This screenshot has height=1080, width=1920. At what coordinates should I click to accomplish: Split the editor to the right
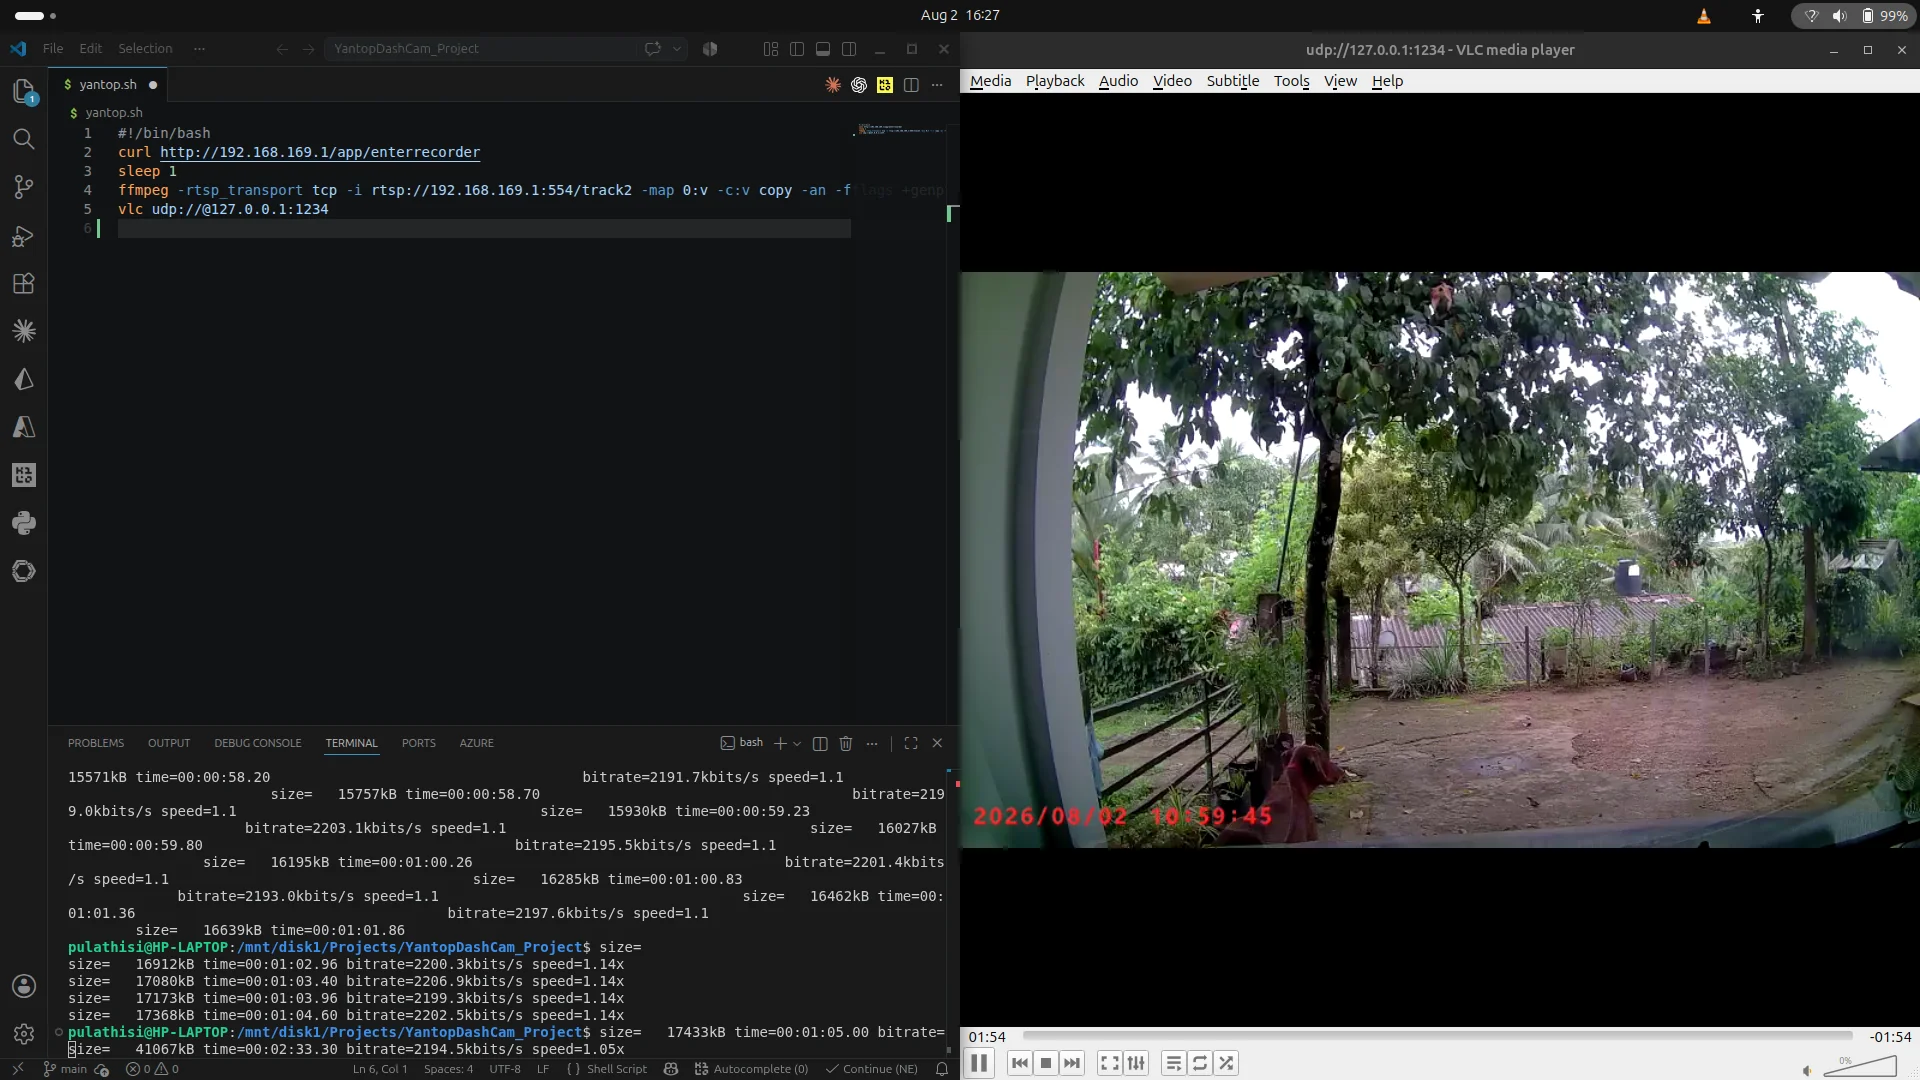pyautogui.click(x=911, y=85)
